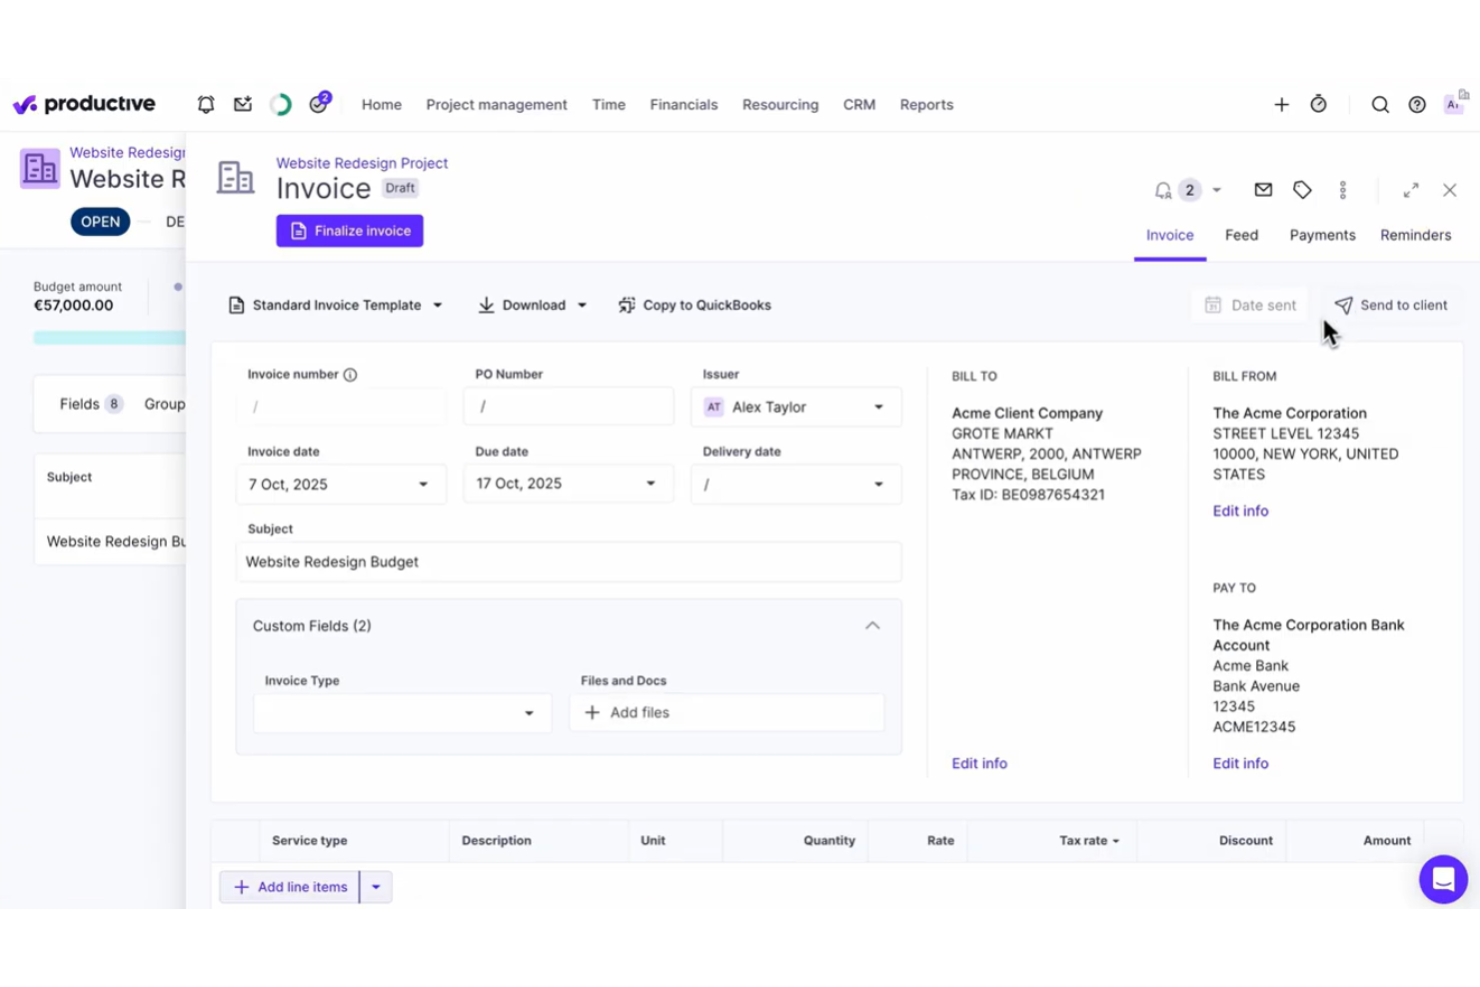Viewport: 1480px width, 987px height.
Task: Open Add line items split arrow
Action: pos(376,887)
